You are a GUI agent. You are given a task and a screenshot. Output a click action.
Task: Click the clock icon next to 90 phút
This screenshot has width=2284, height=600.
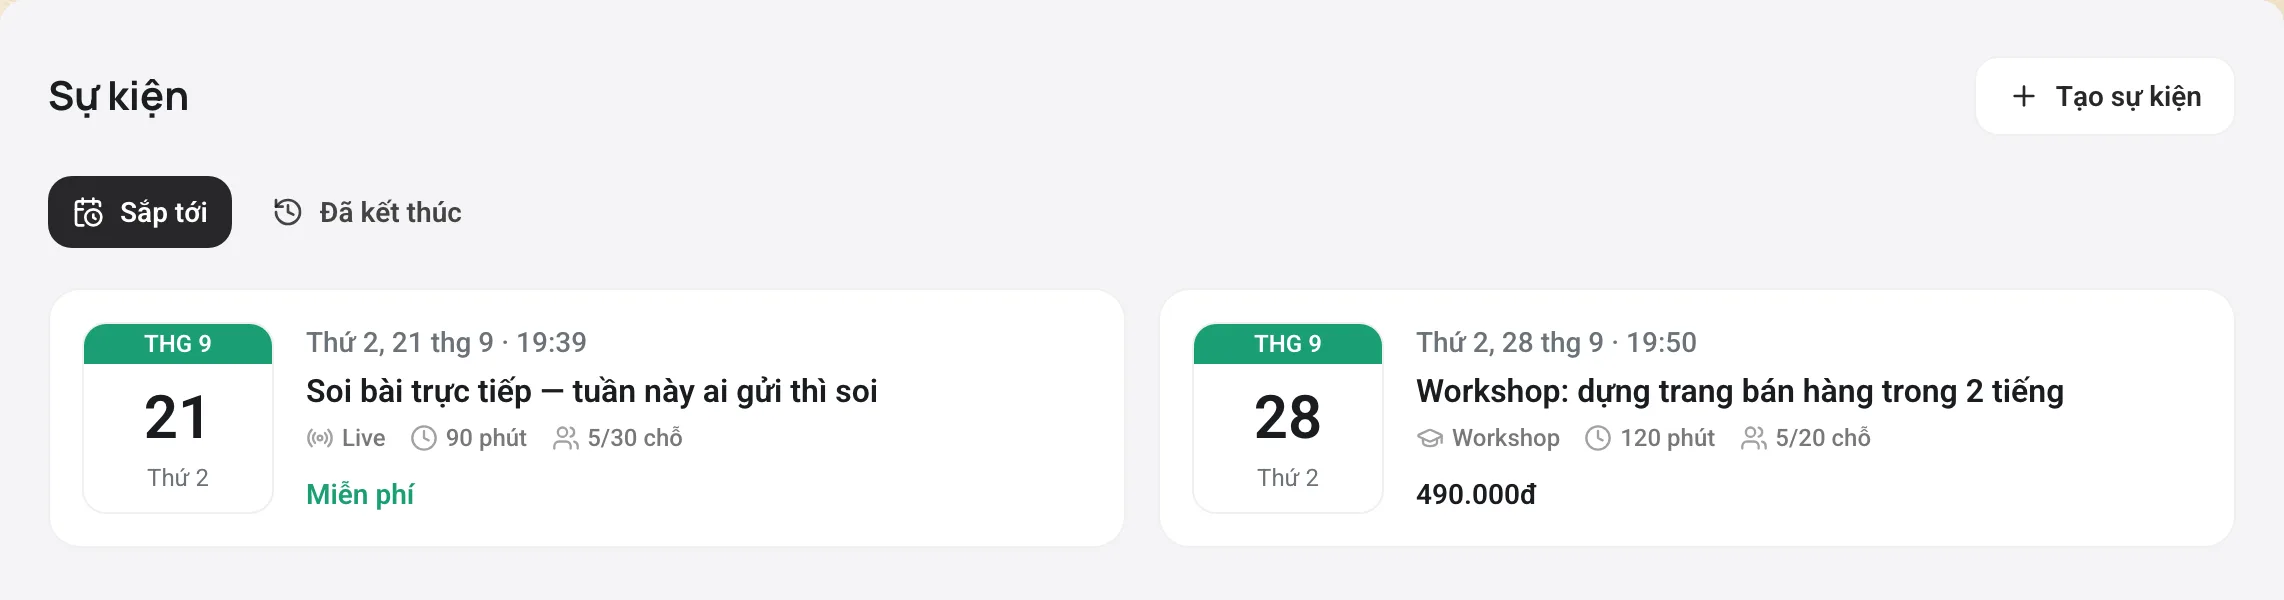[x=424, y=438]
